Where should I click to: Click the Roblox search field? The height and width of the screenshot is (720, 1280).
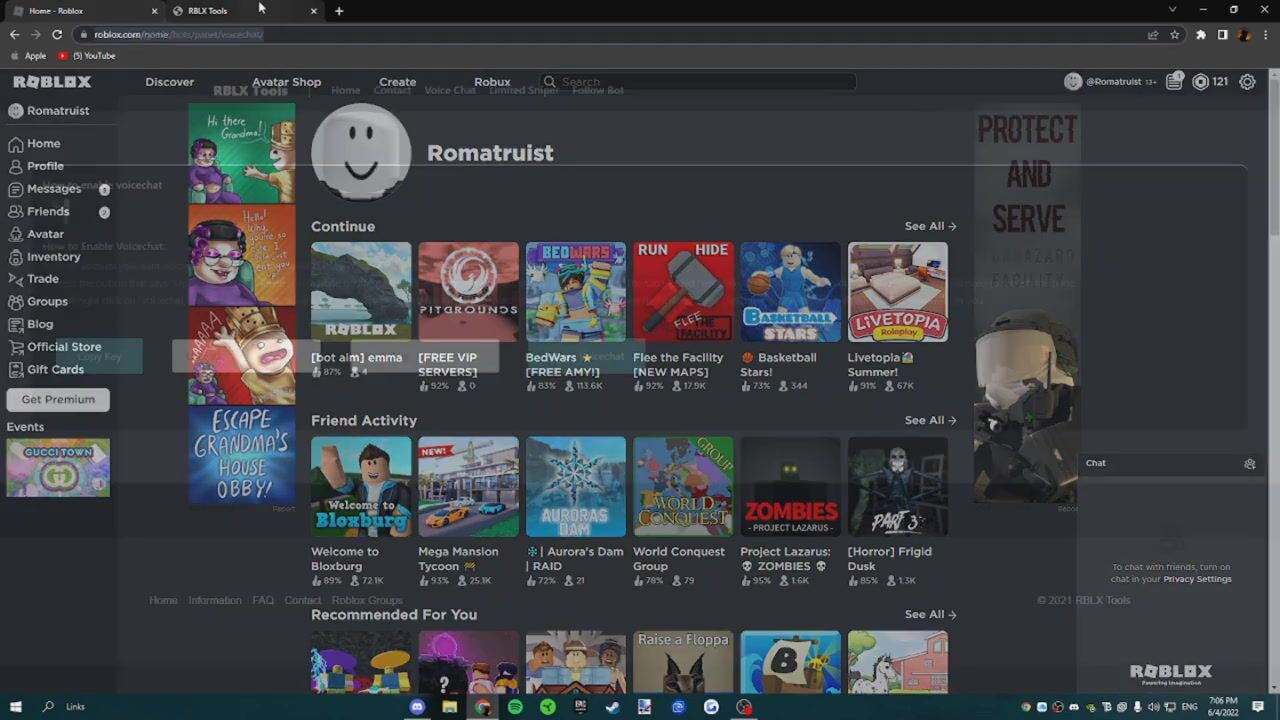pos(696,82)
